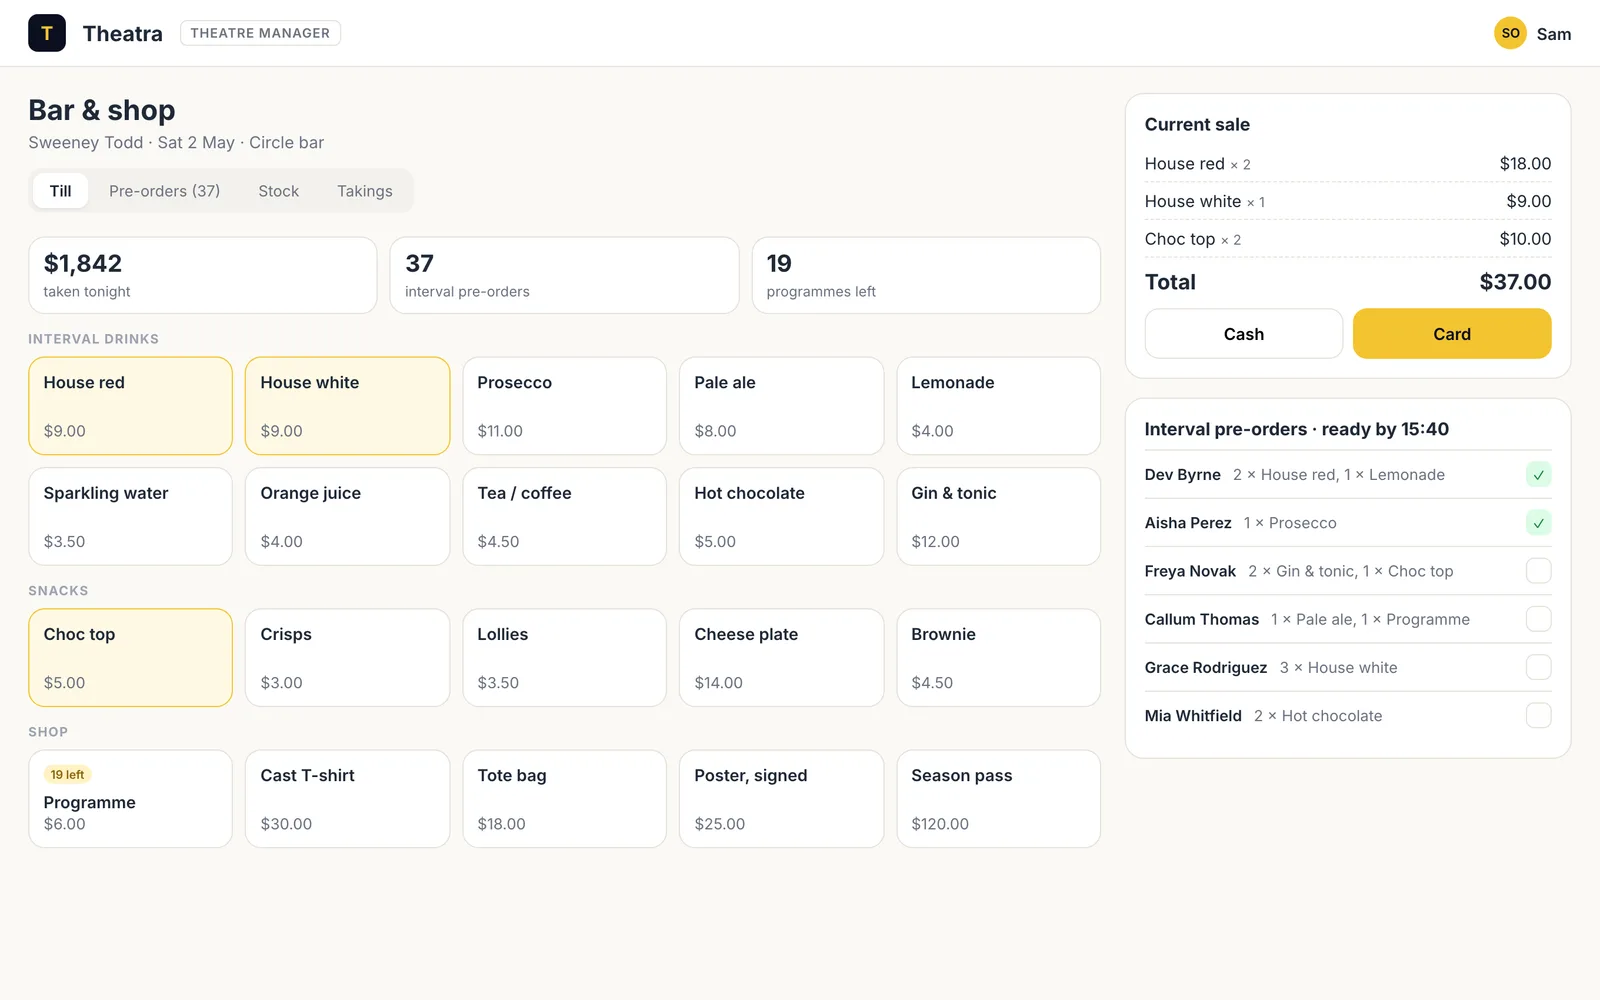Add Gin & tonic to the order
1600x1000 pixels.
point(998,517)
